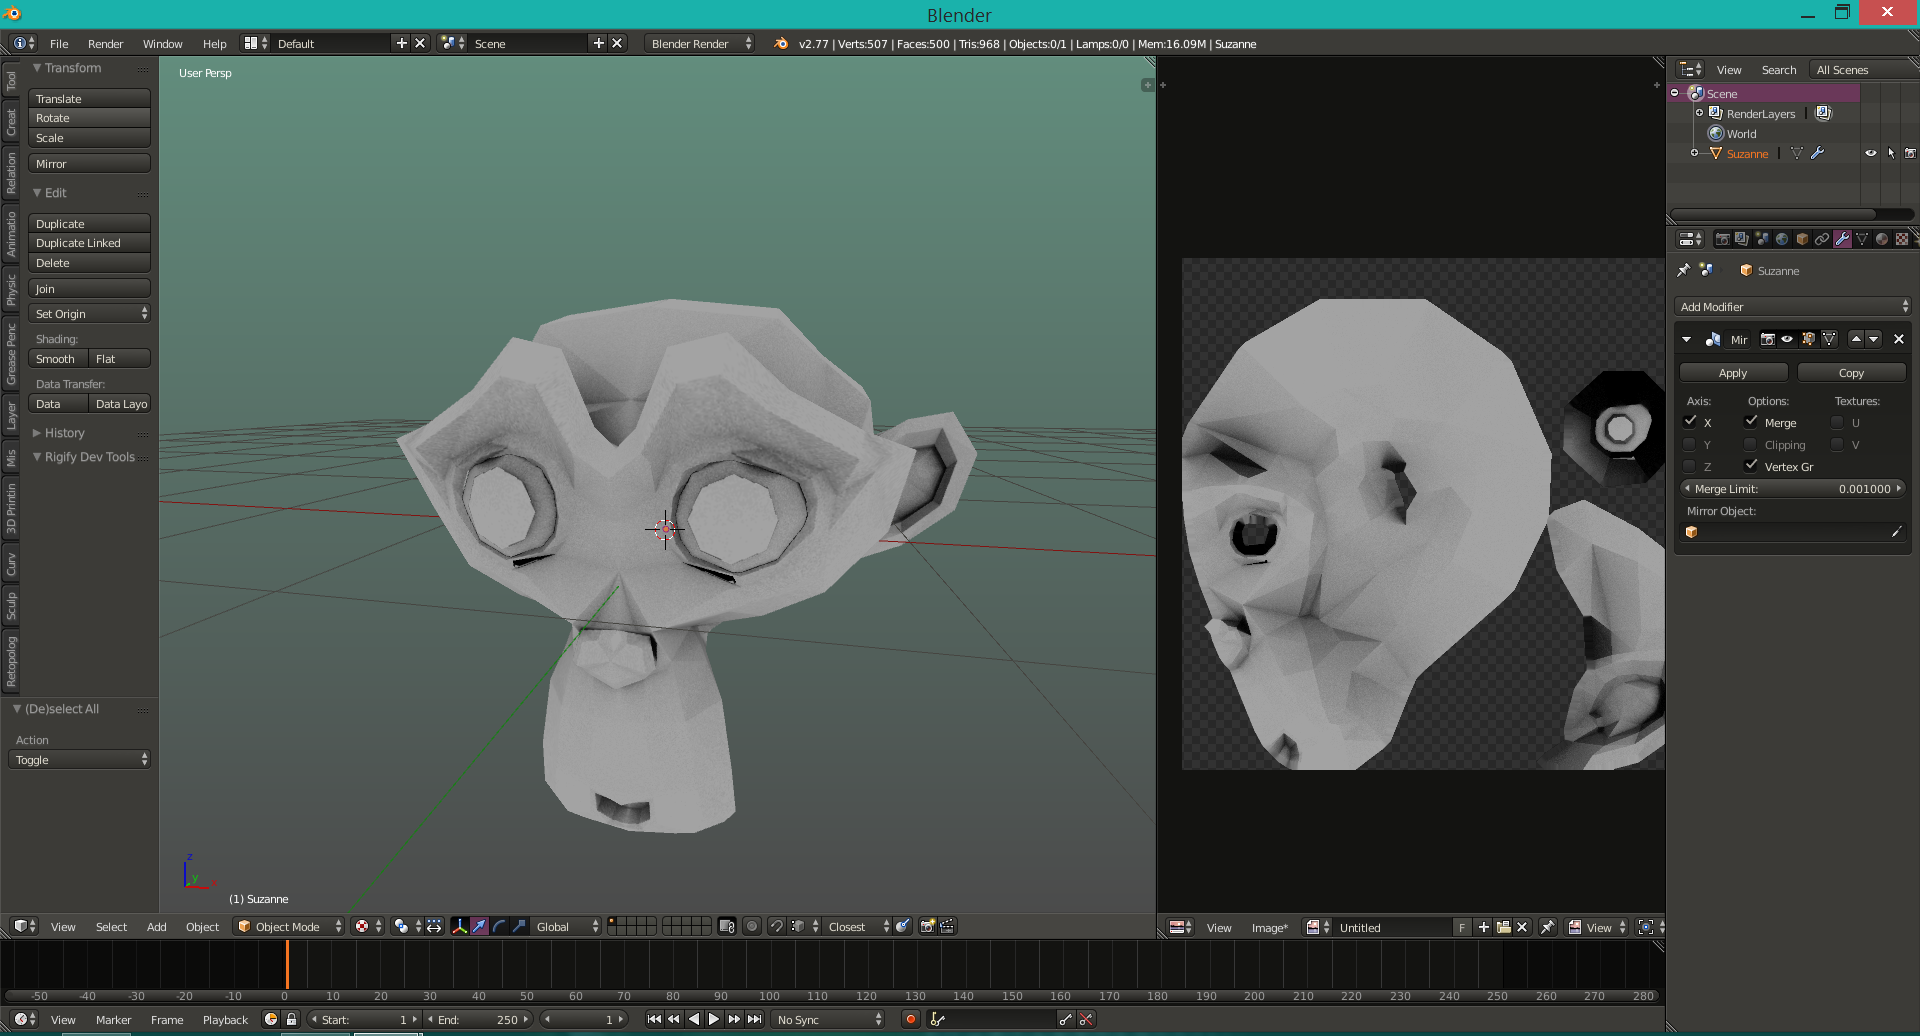Screen dimensions: 1920x1036
Task: Open the Closest snap target dropdown
Action: click(x=857, y=926)
